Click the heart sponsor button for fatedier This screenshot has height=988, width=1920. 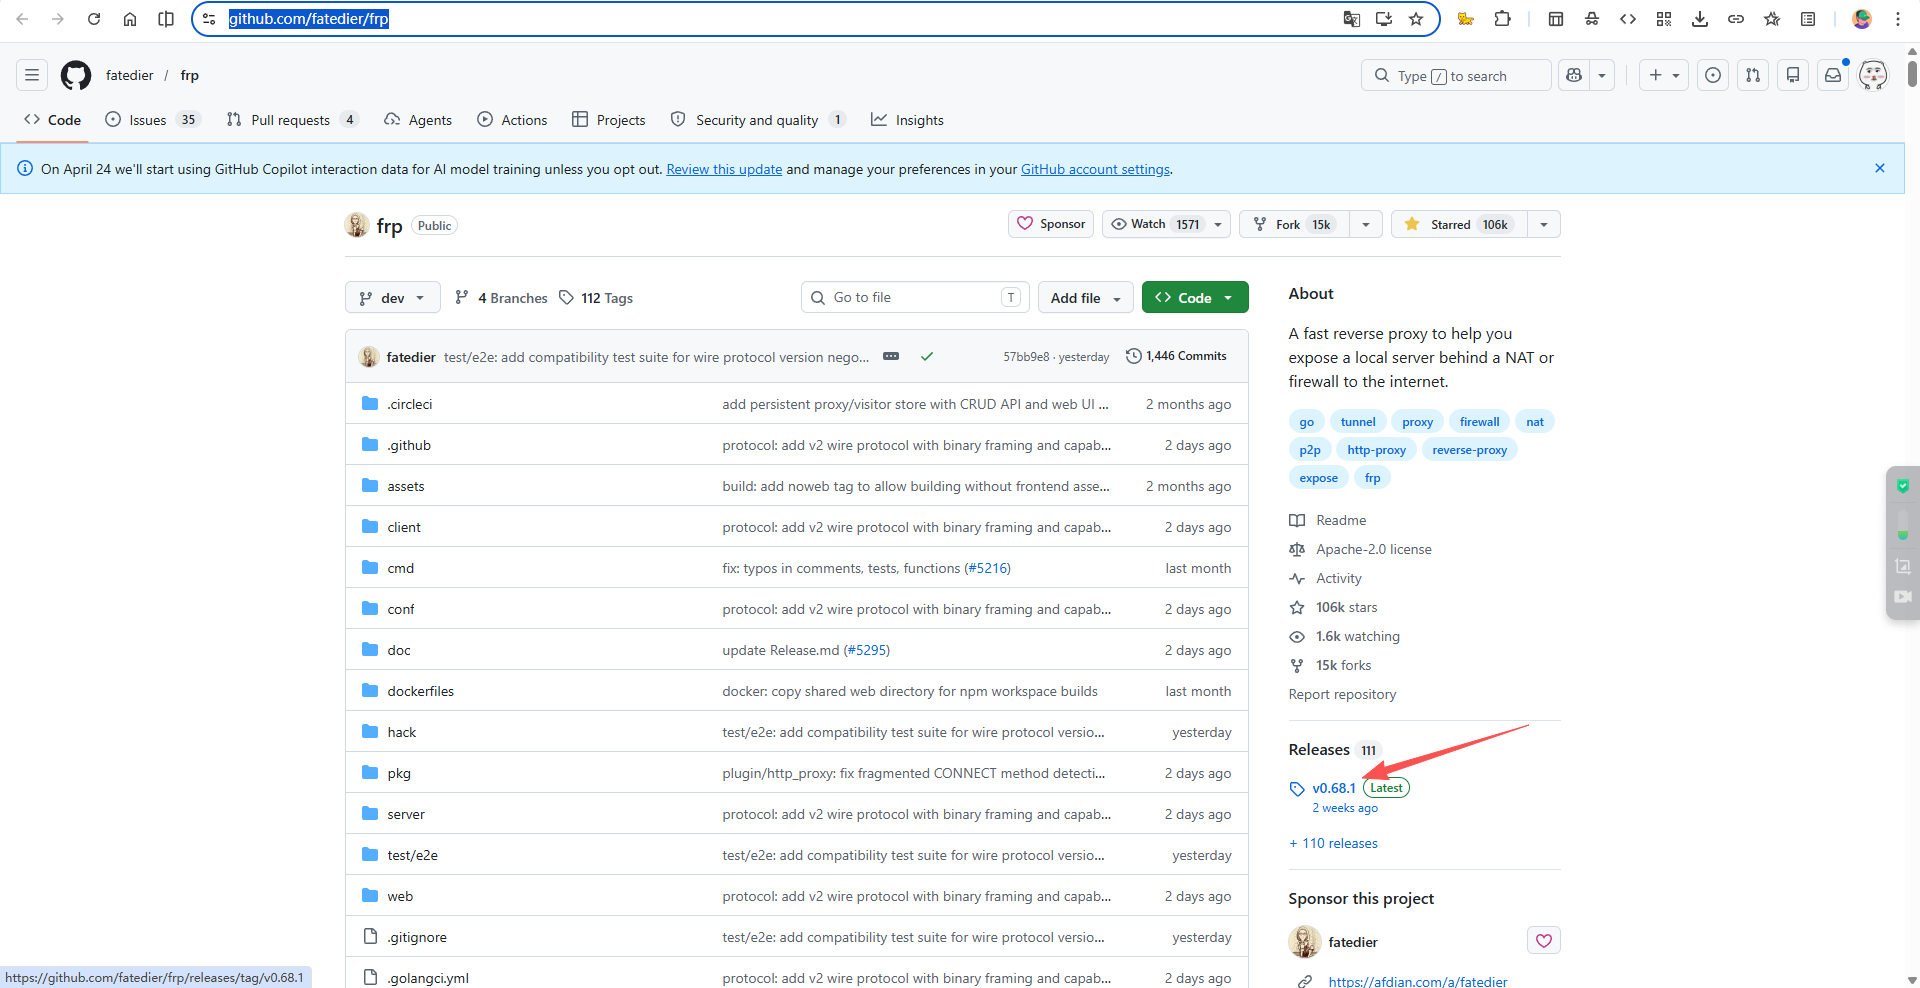point(1544,941)
